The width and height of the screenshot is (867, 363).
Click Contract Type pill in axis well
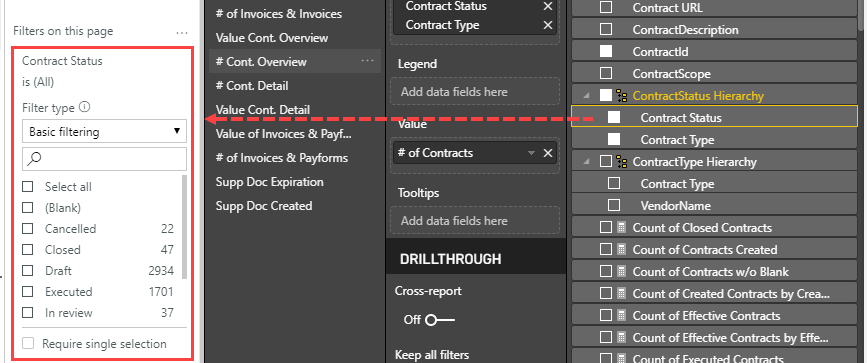[x=442, y=25]
